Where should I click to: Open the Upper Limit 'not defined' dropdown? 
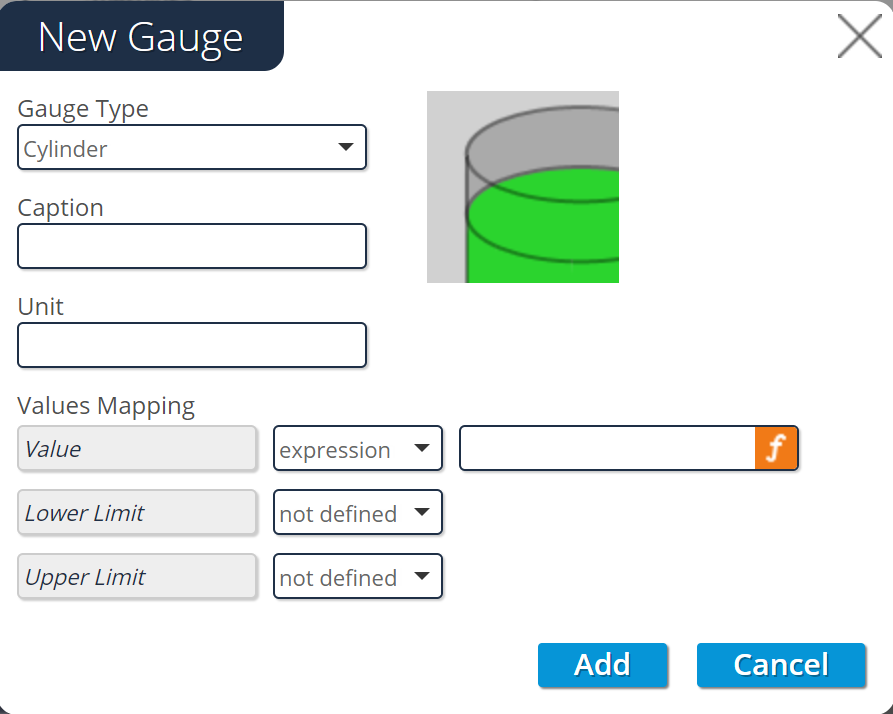357,577
